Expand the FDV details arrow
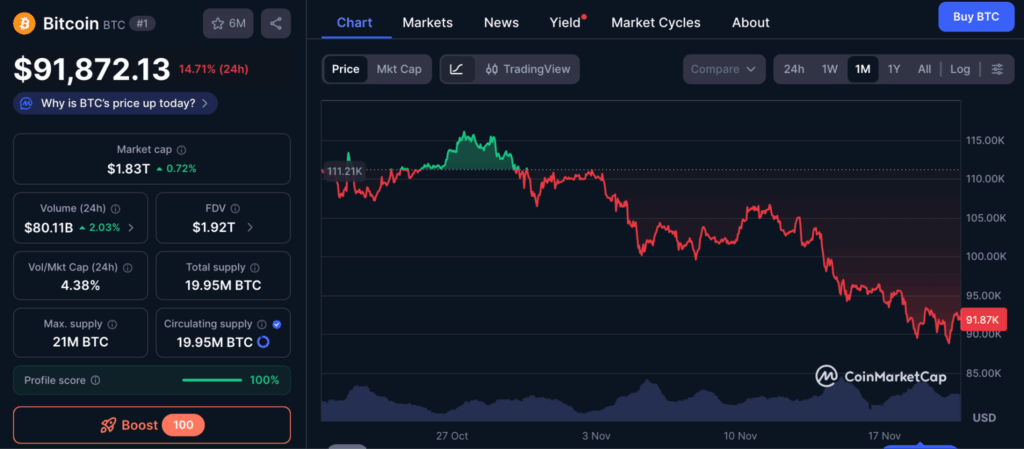This screenshot has height=449, width=1024. click(x=249, y=228)
